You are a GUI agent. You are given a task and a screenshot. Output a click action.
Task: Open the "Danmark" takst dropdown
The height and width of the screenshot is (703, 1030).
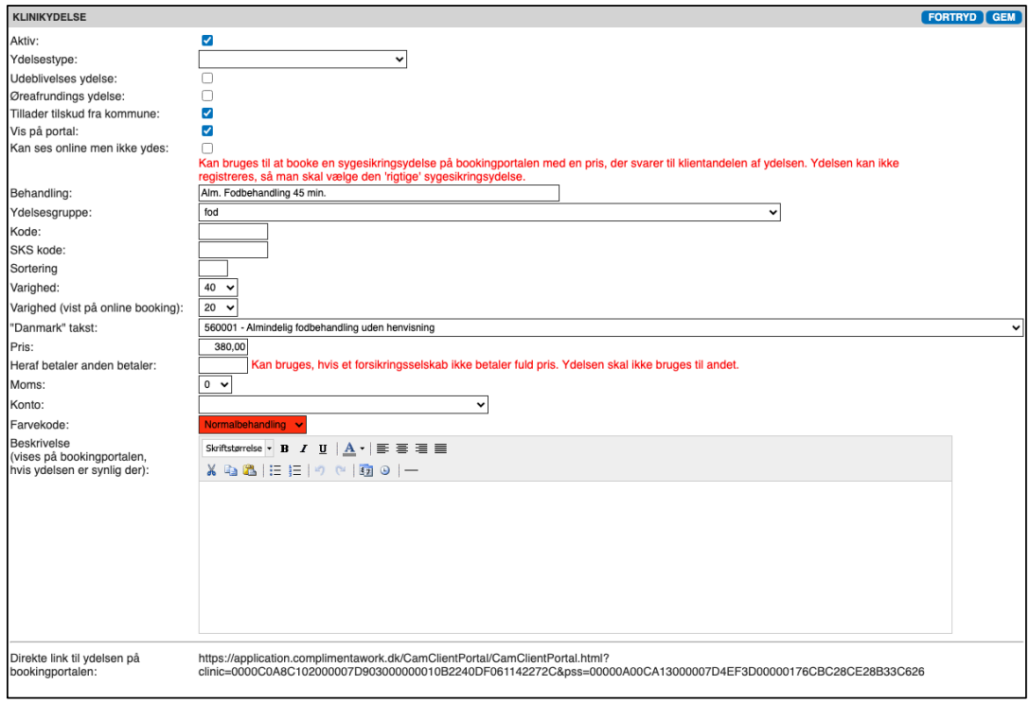tap(611, 327)
